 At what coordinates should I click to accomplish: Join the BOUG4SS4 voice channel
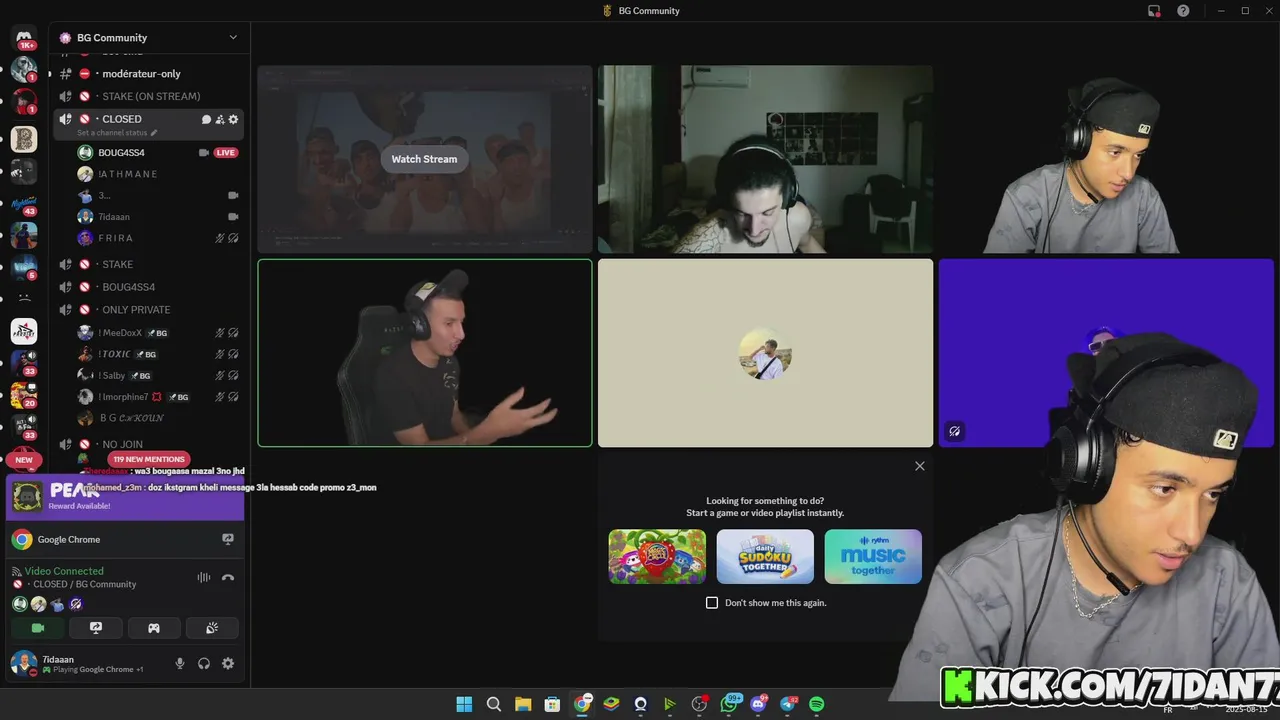(149, 287)
